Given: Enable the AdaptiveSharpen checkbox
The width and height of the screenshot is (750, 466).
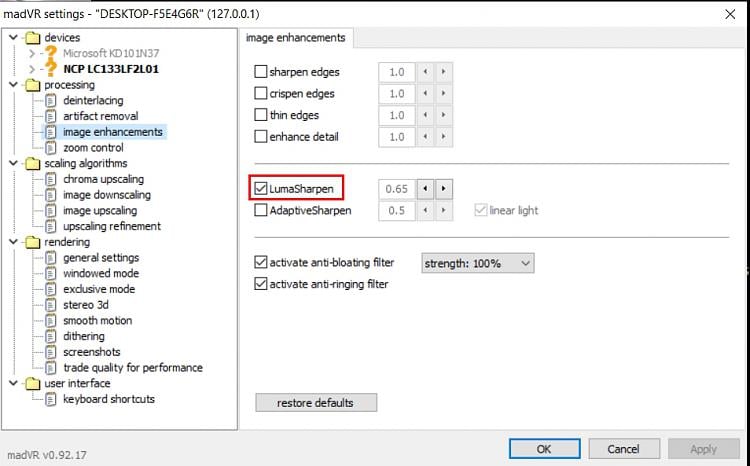Looking at the screenshot, I should click(261, 210).
